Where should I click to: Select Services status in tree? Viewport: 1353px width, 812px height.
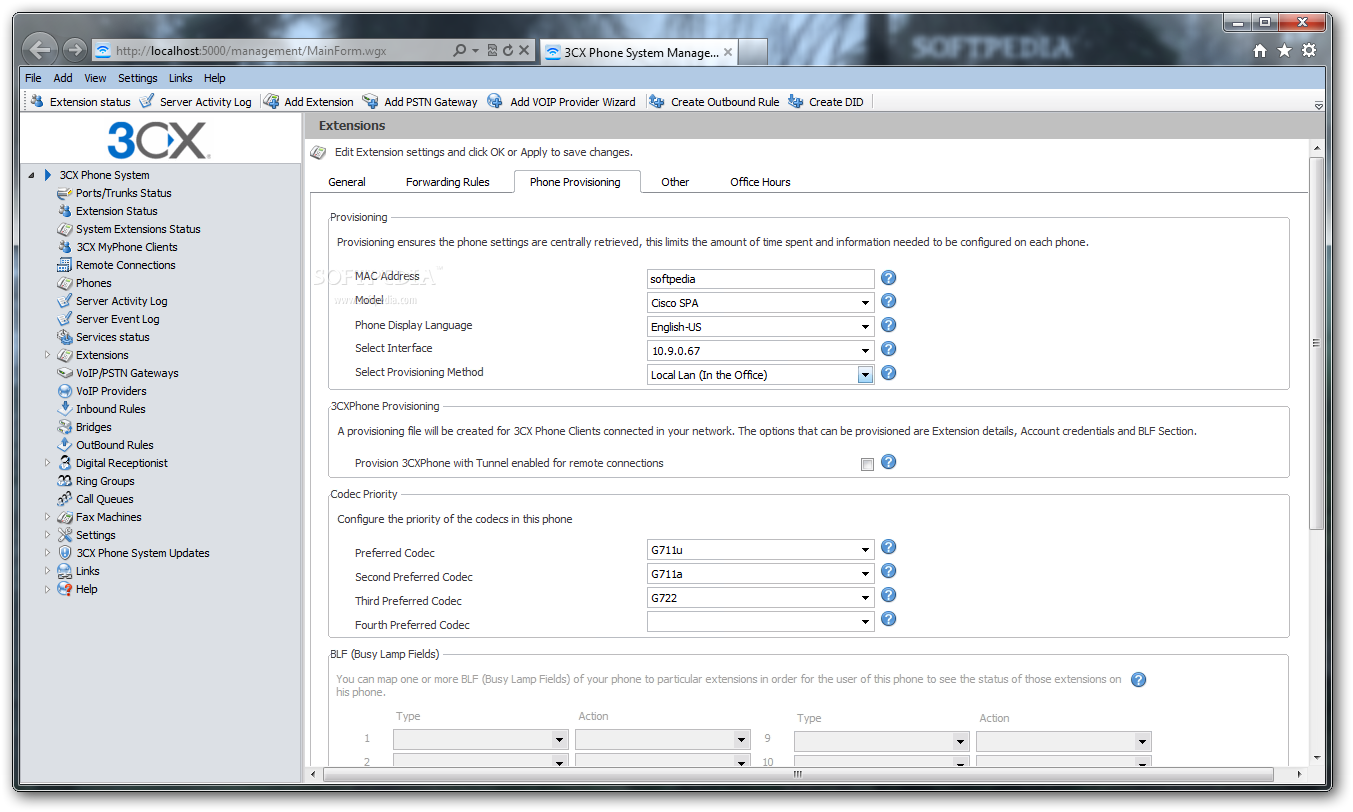coord(113,337)
